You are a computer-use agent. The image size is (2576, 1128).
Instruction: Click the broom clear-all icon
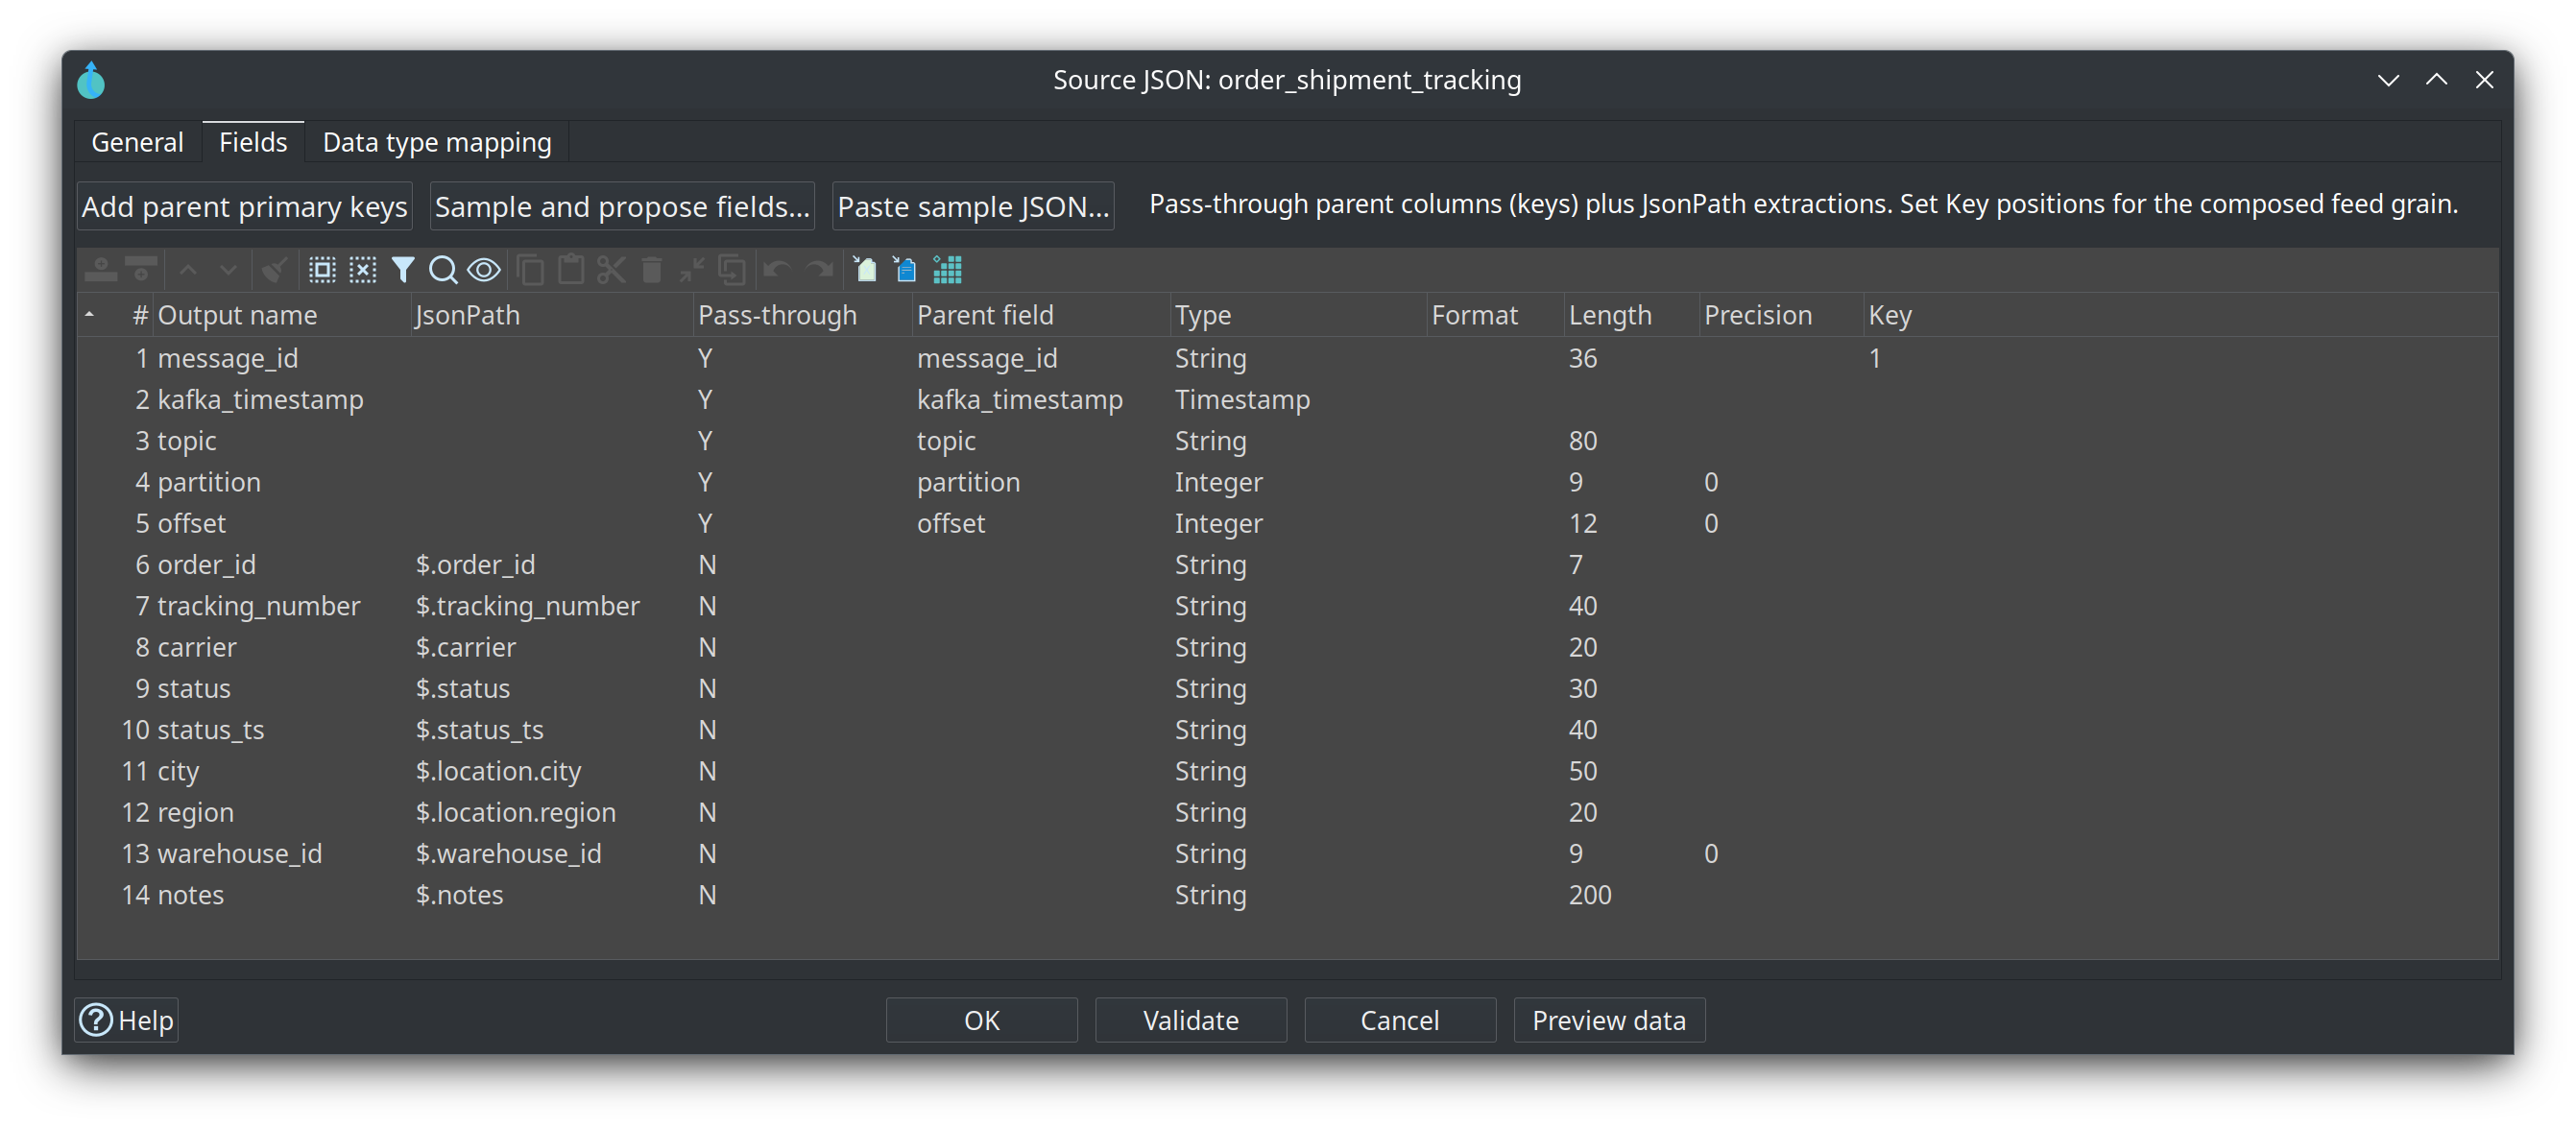(x=274, y=269)
